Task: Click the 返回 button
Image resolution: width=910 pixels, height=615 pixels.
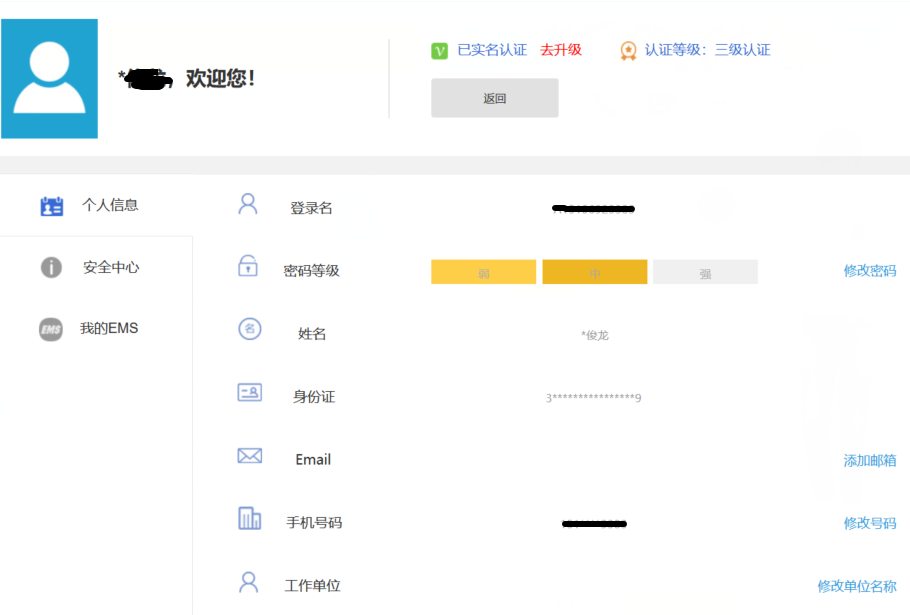Action: (494, 98)
